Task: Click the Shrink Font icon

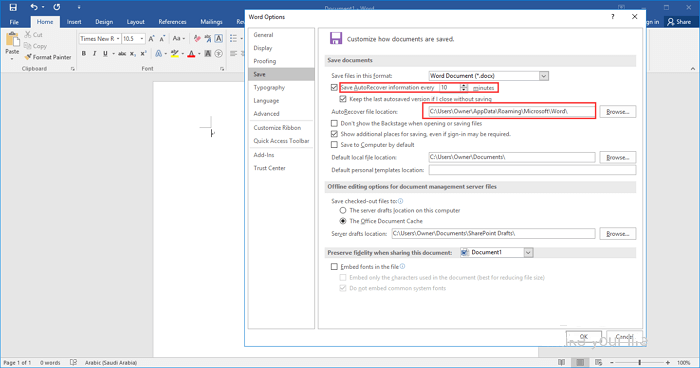Action: pos(162,39)
